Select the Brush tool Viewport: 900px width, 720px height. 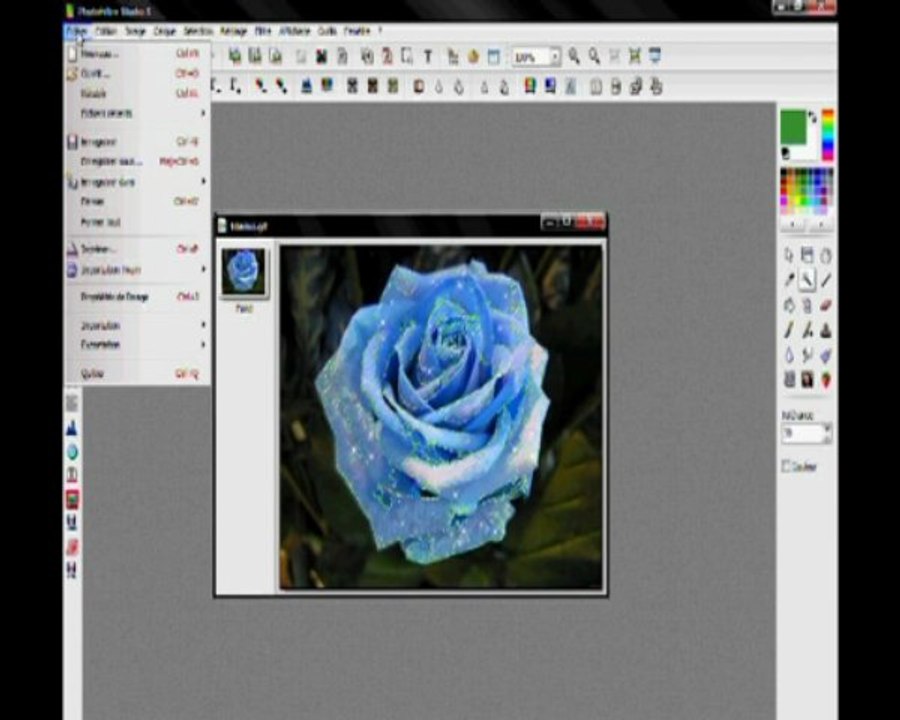click(789, 330)
